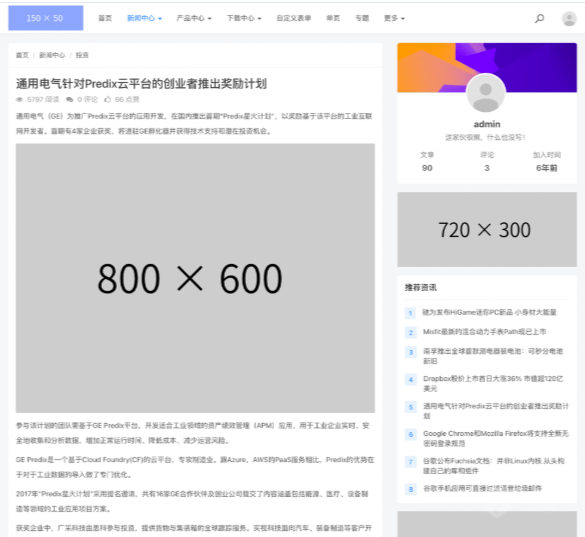Expand the 下载中心 dropdown menu
This screenshot has height=537, width=585.
[x=244, y=18]
